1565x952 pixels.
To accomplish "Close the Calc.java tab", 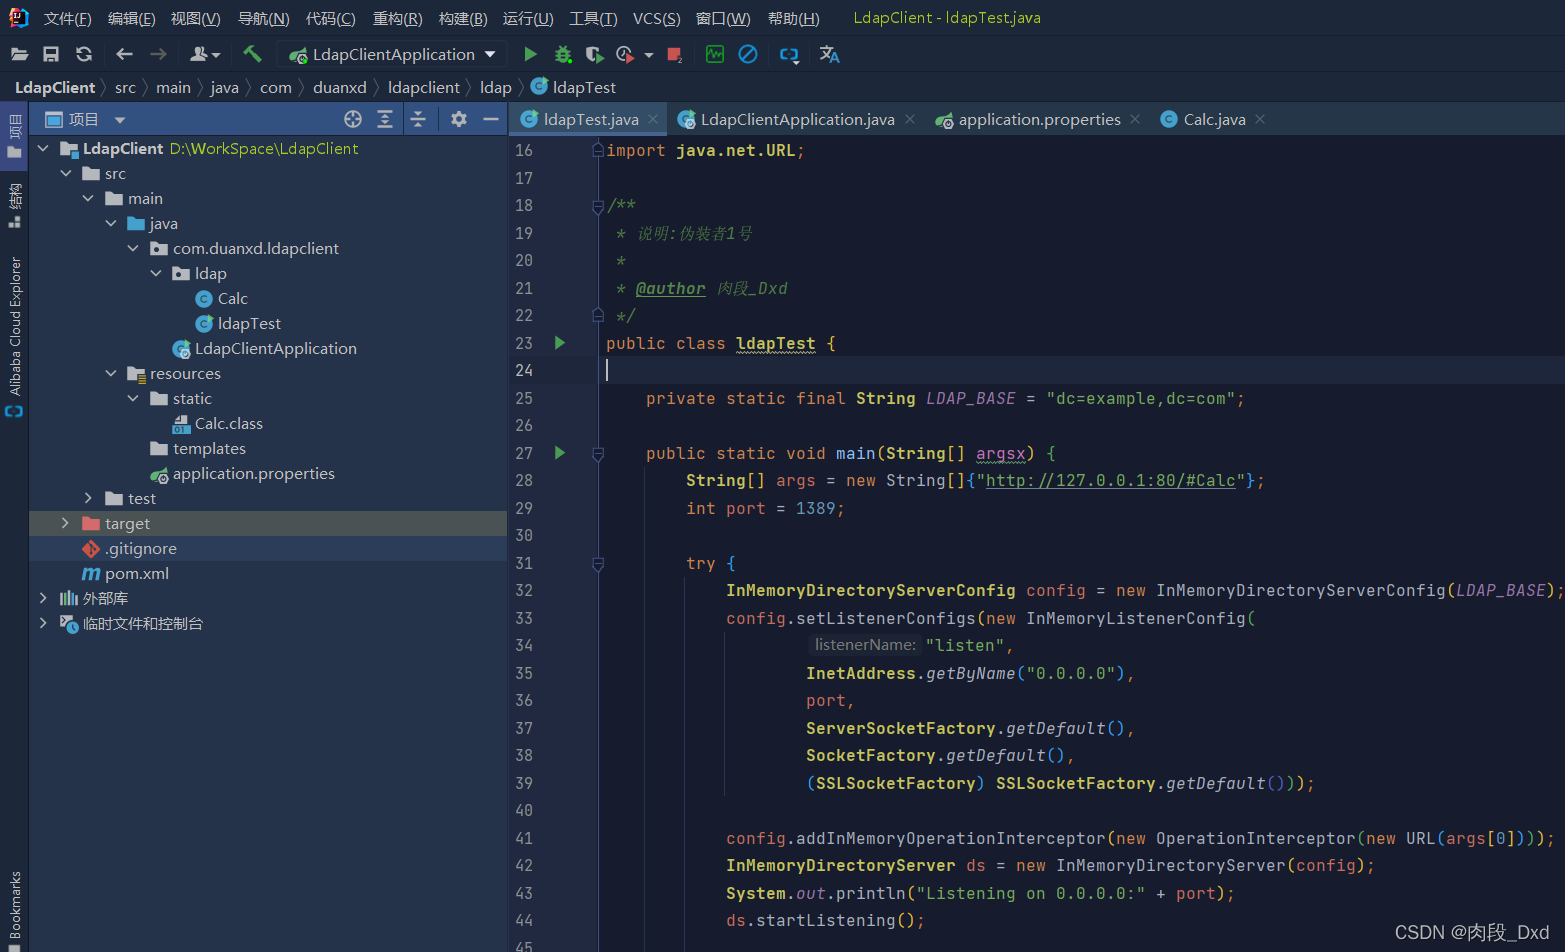I will (x=1260, y=119).
